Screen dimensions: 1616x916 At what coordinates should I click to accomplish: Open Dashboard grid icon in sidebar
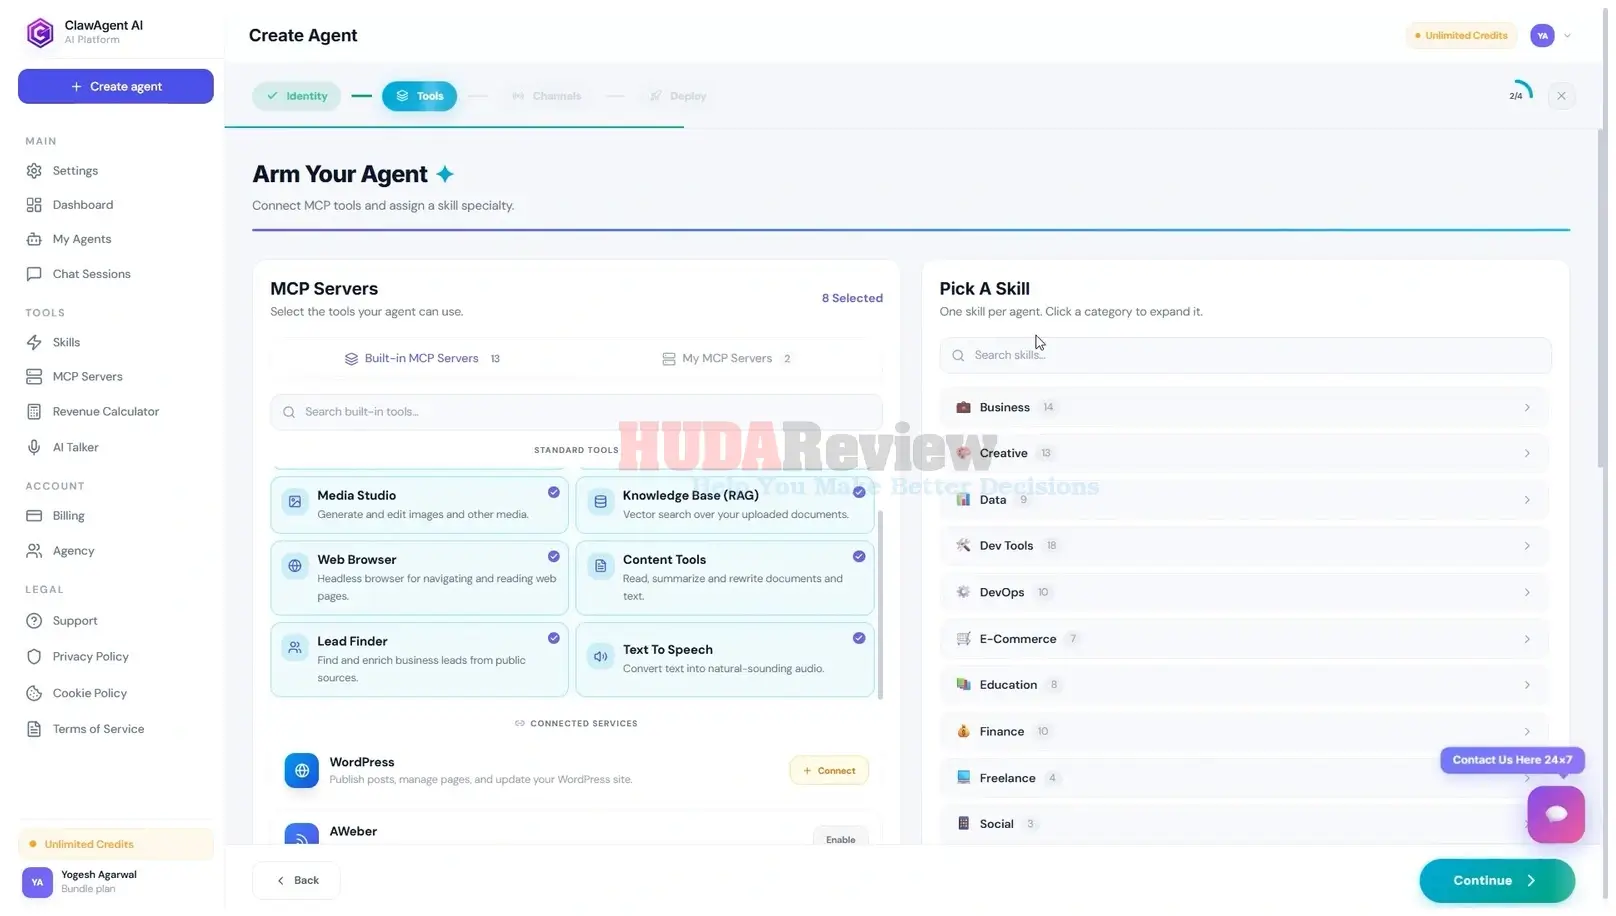click(34, 205)
